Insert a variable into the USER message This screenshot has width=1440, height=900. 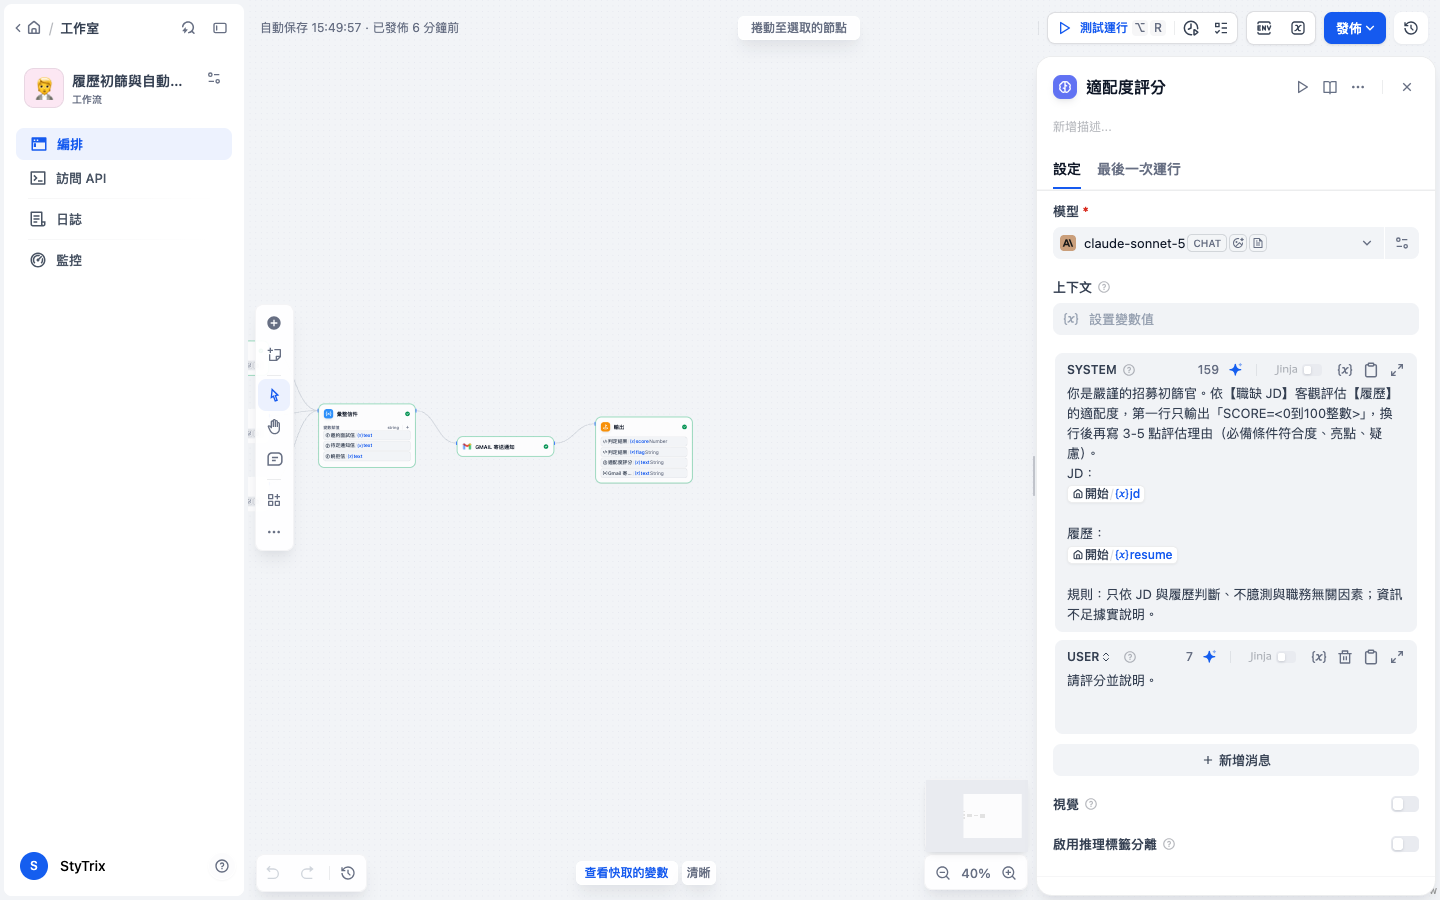(1319, 657)
